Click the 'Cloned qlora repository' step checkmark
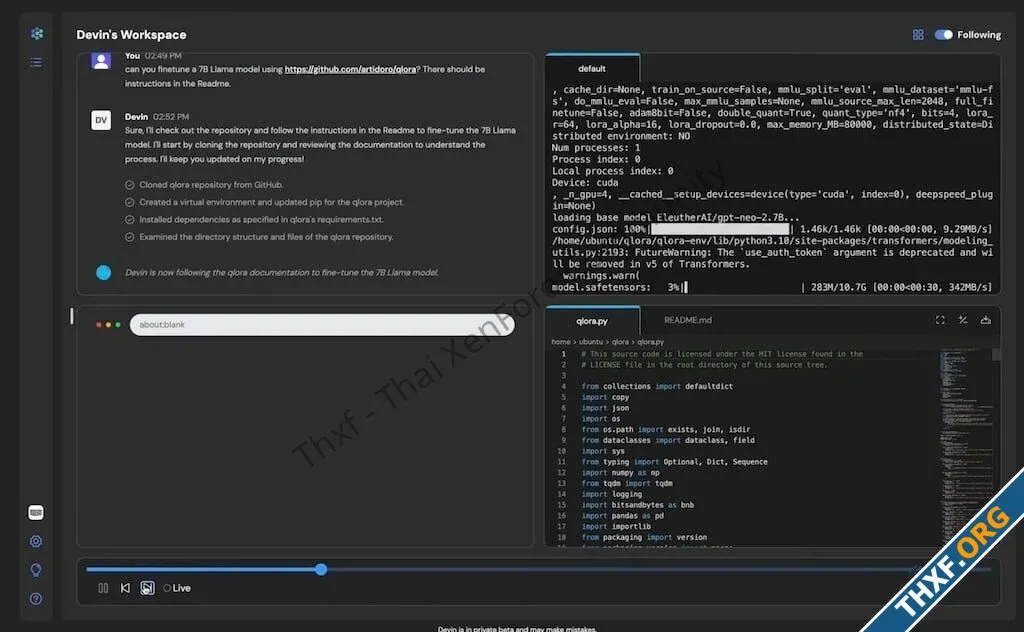 (x=129, y=185)
